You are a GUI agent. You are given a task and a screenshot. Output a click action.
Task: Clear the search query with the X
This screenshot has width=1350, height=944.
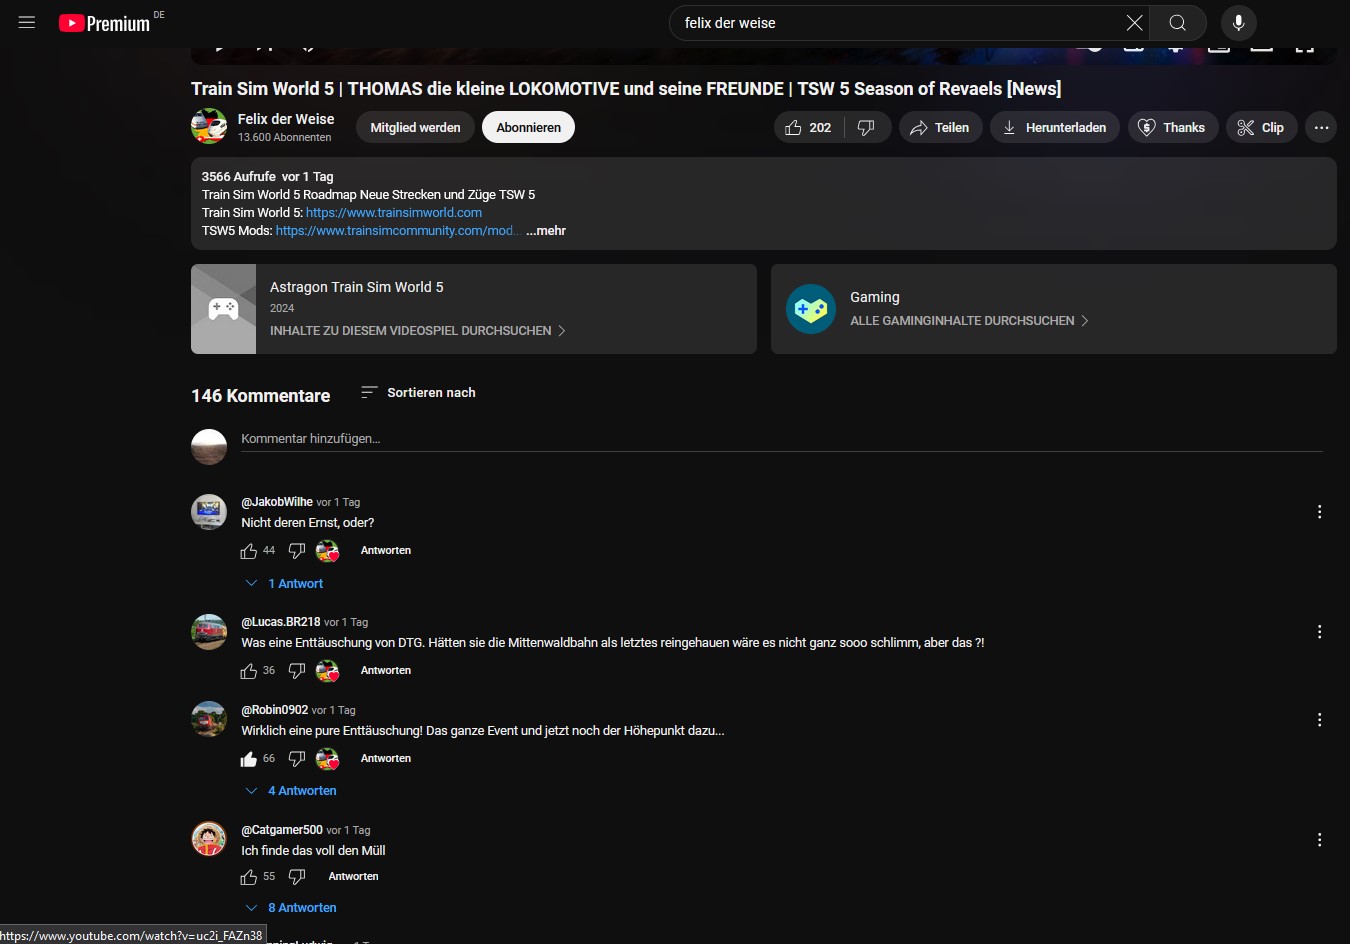1134,23
